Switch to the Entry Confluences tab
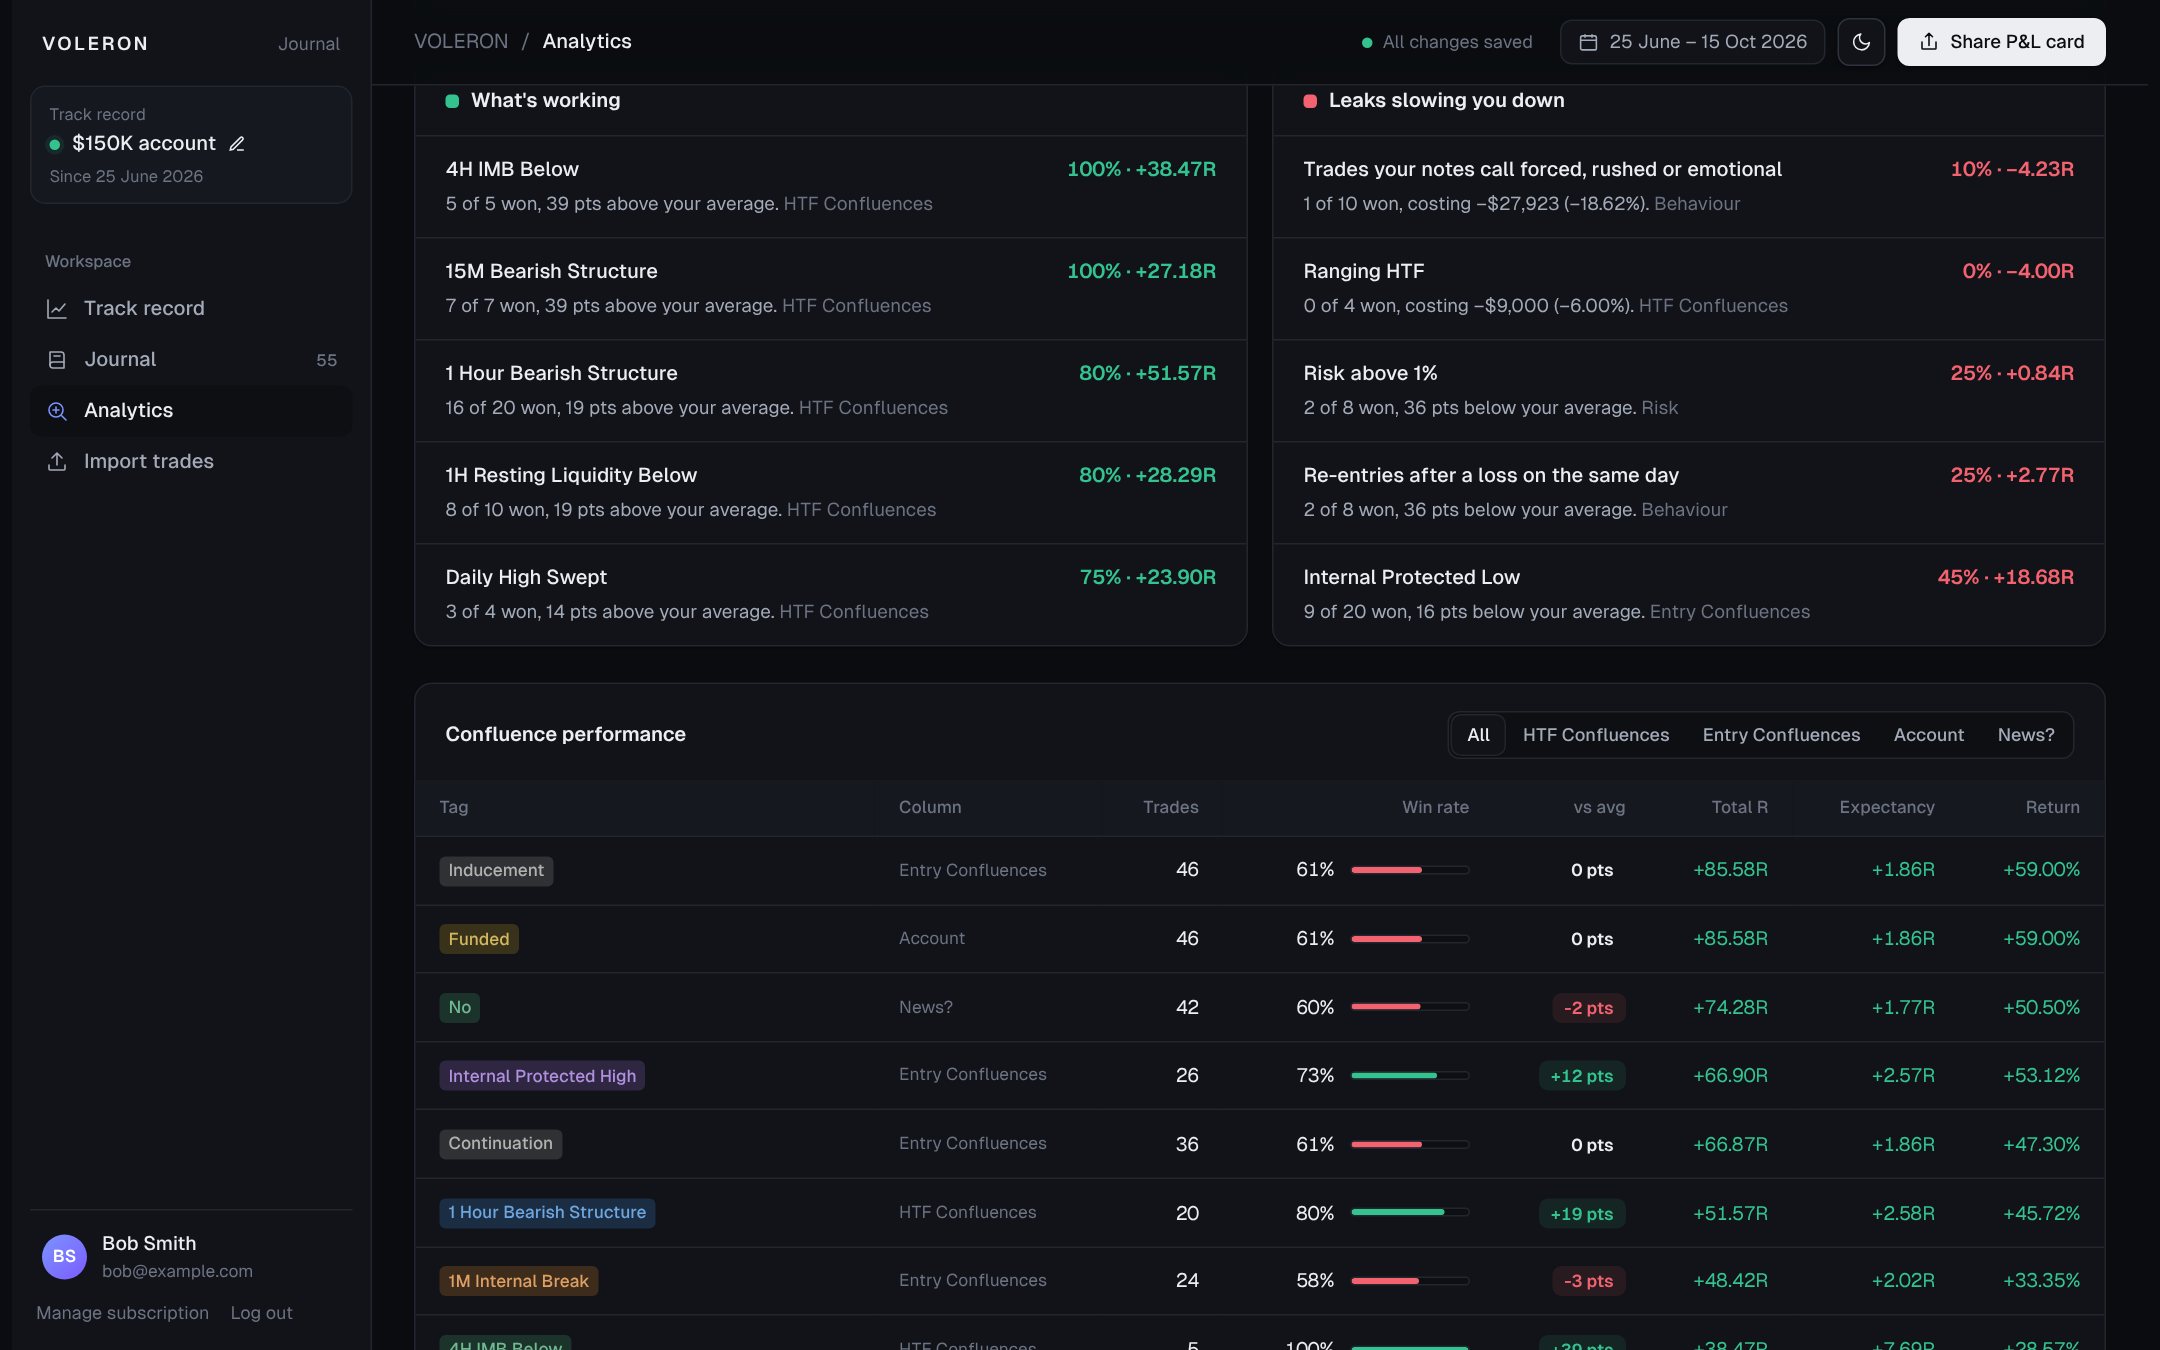 pyautogui.click(x=1781, y=735)
